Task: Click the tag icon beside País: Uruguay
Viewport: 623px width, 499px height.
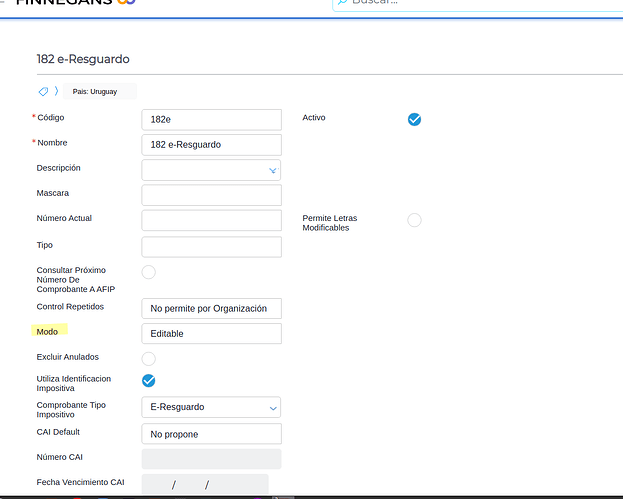Action: (43, 91)
